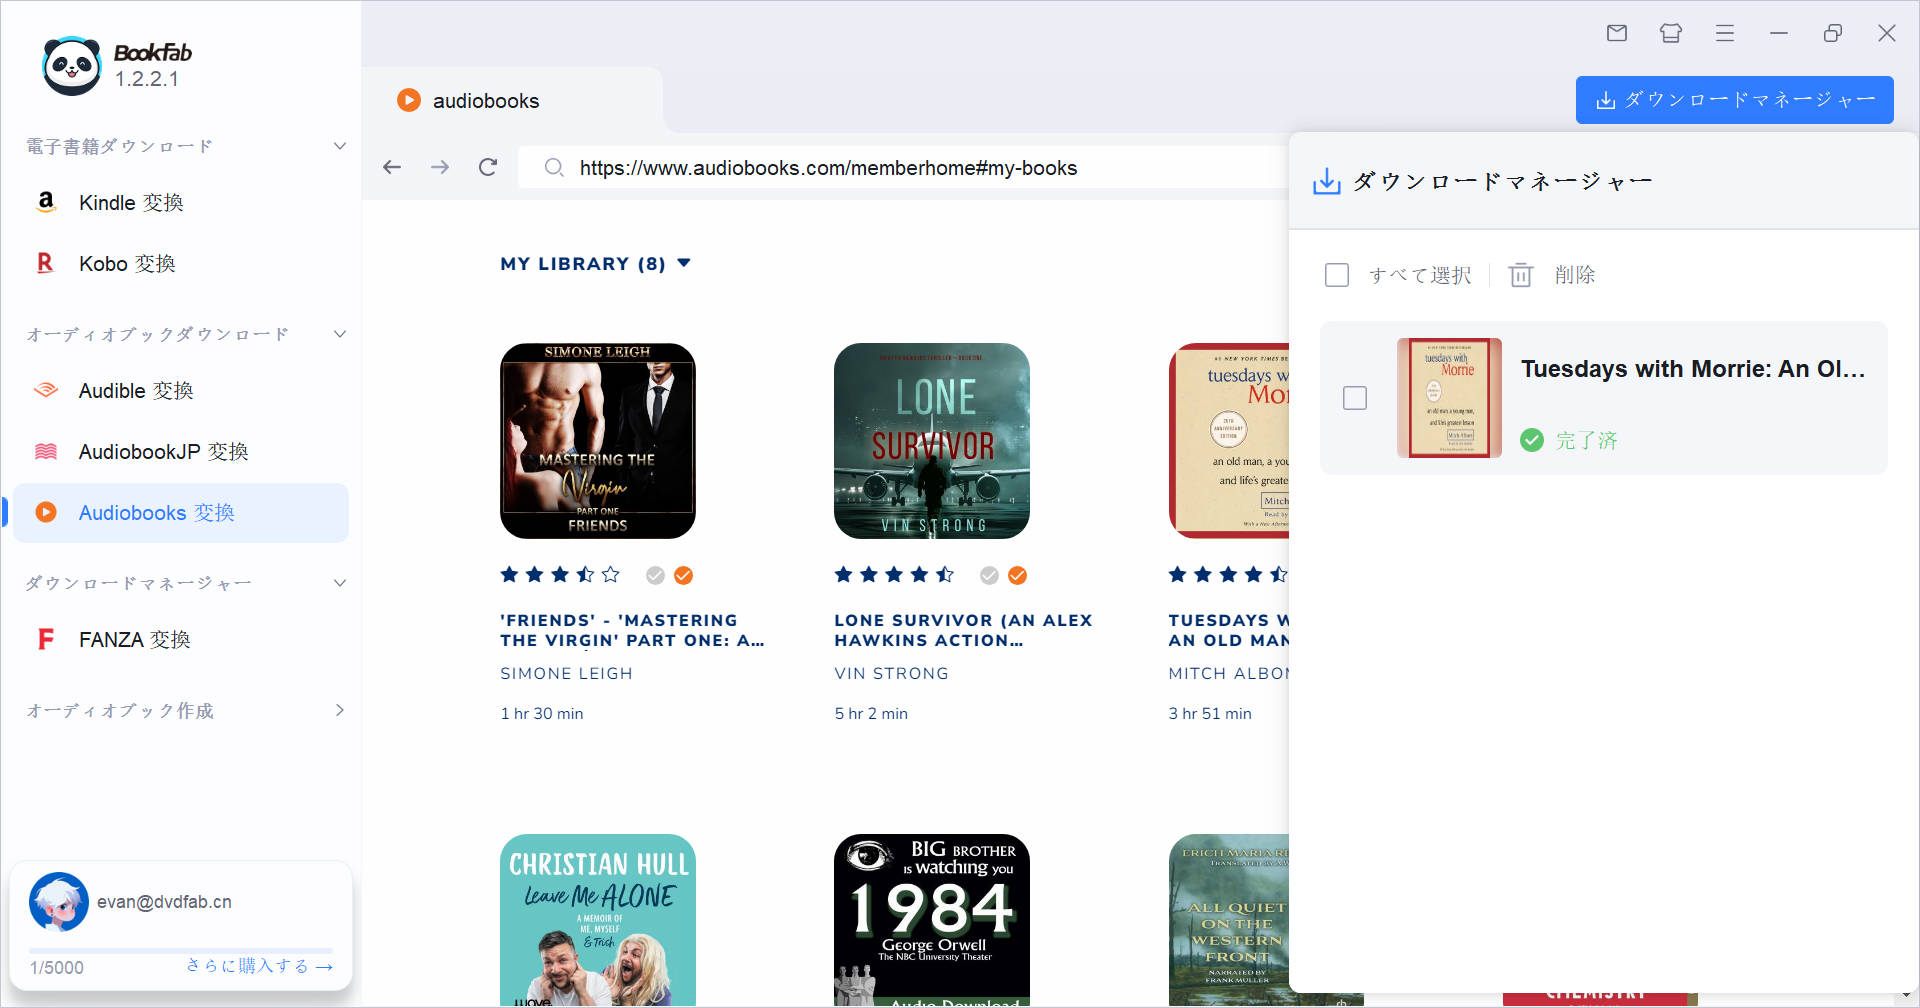The height and width of the screenshot is (1008, 1920).
Task: Click the さらに購入する link
Action: click(259, 966)
